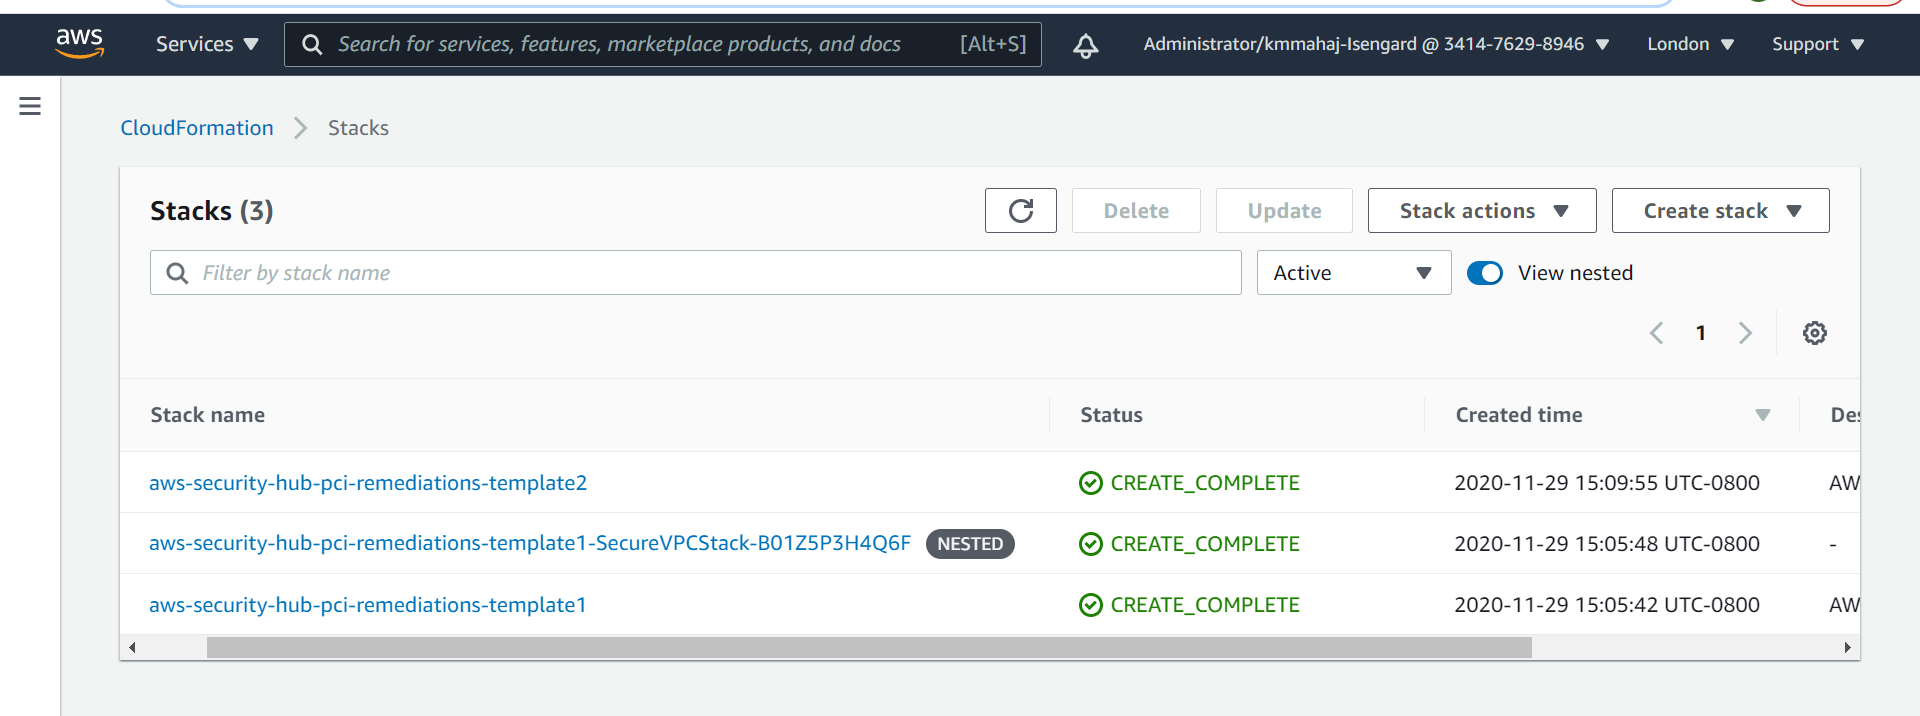Click created time 15:05:42 cell
Image resolution: width=1920 pixels, height=716 pixels.
[x=1607, y=605]
